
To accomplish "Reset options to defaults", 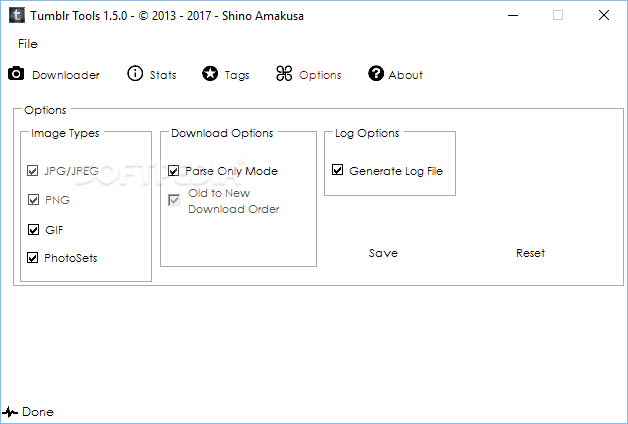I will pos(530,253).
